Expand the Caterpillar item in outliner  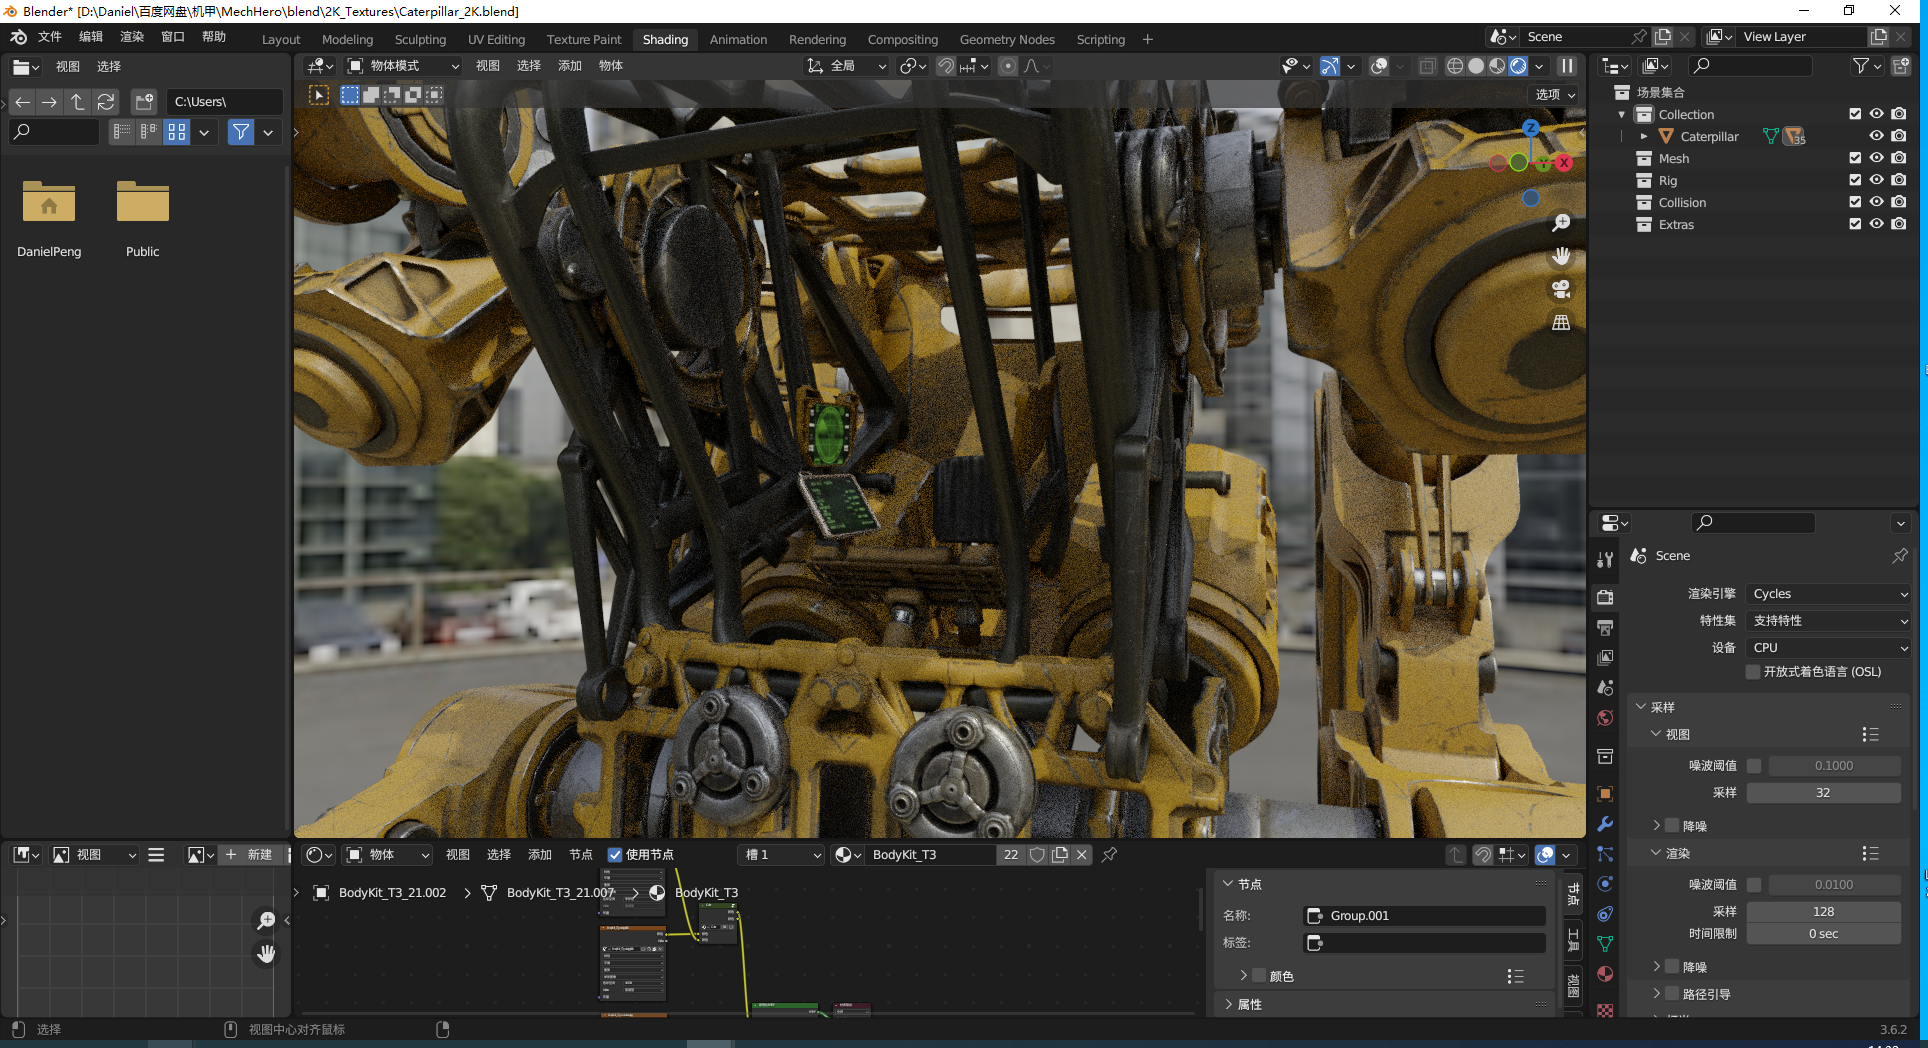click(x=1643, y=136)
